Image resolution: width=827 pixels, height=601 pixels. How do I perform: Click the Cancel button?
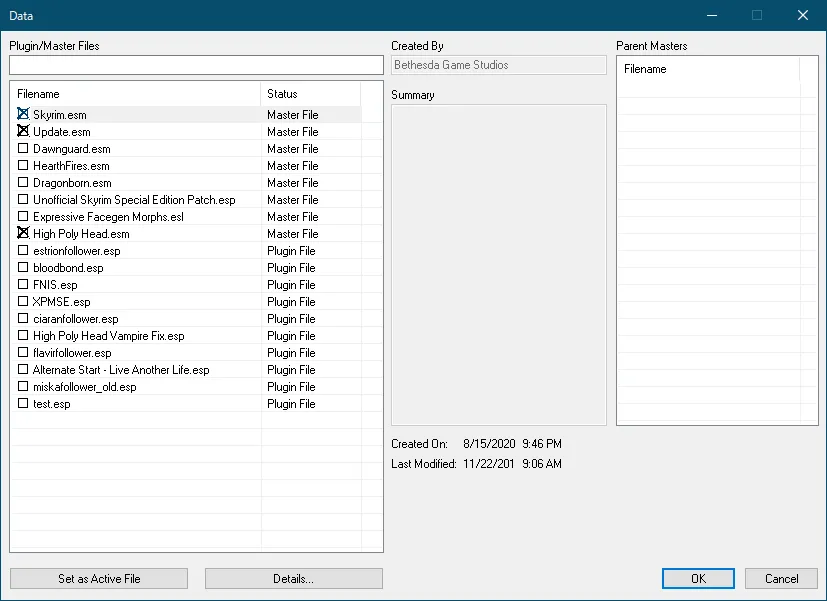(781, 579)
